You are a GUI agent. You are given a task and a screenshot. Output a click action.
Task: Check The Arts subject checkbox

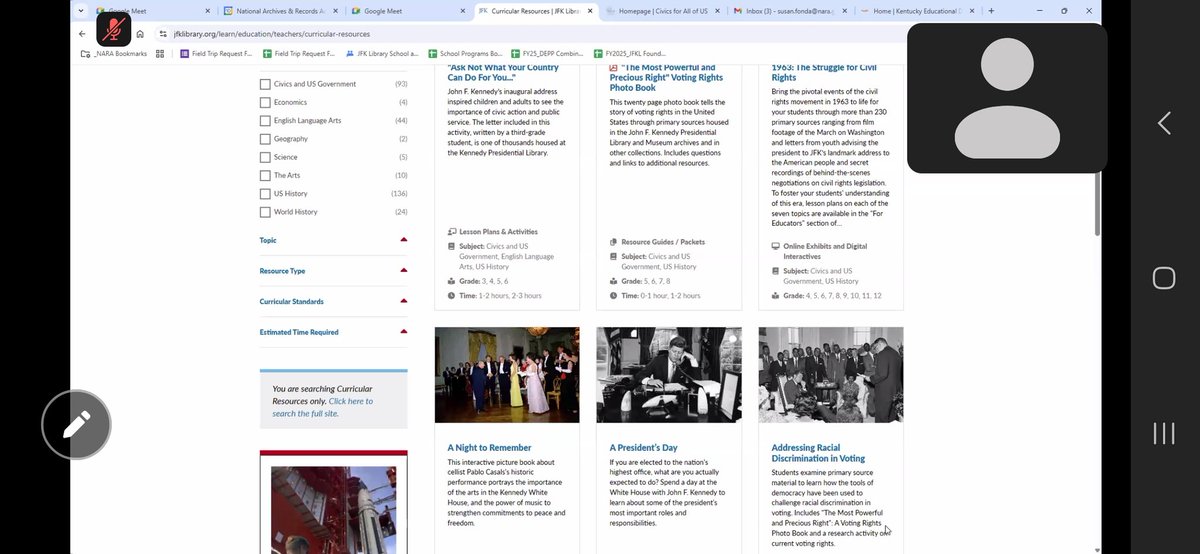coord(265,175)
